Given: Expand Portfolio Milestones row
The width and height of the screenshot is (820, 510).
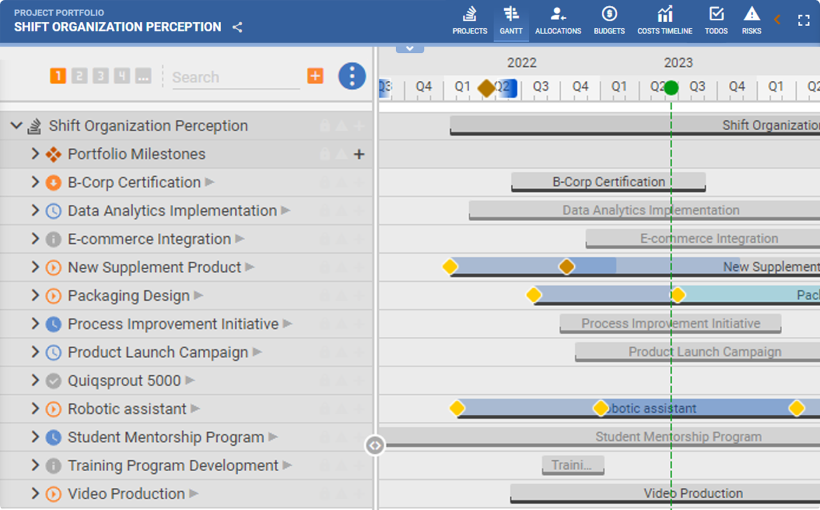Looking at the screenshot, I should (x=35, y=154).
